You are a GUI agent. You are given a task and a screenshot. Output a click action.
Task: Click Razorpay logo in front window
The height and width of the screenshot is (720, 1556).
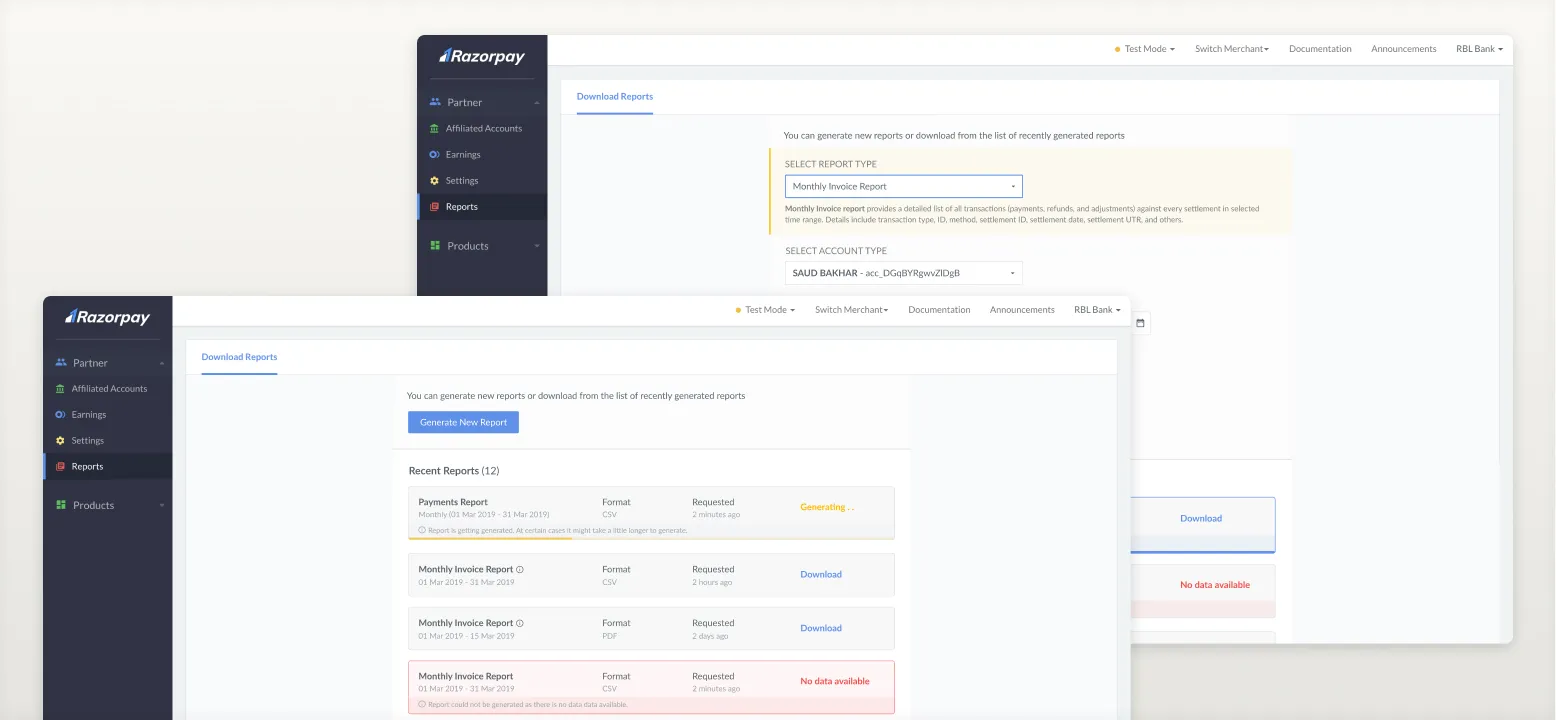[x=108, y=317]
